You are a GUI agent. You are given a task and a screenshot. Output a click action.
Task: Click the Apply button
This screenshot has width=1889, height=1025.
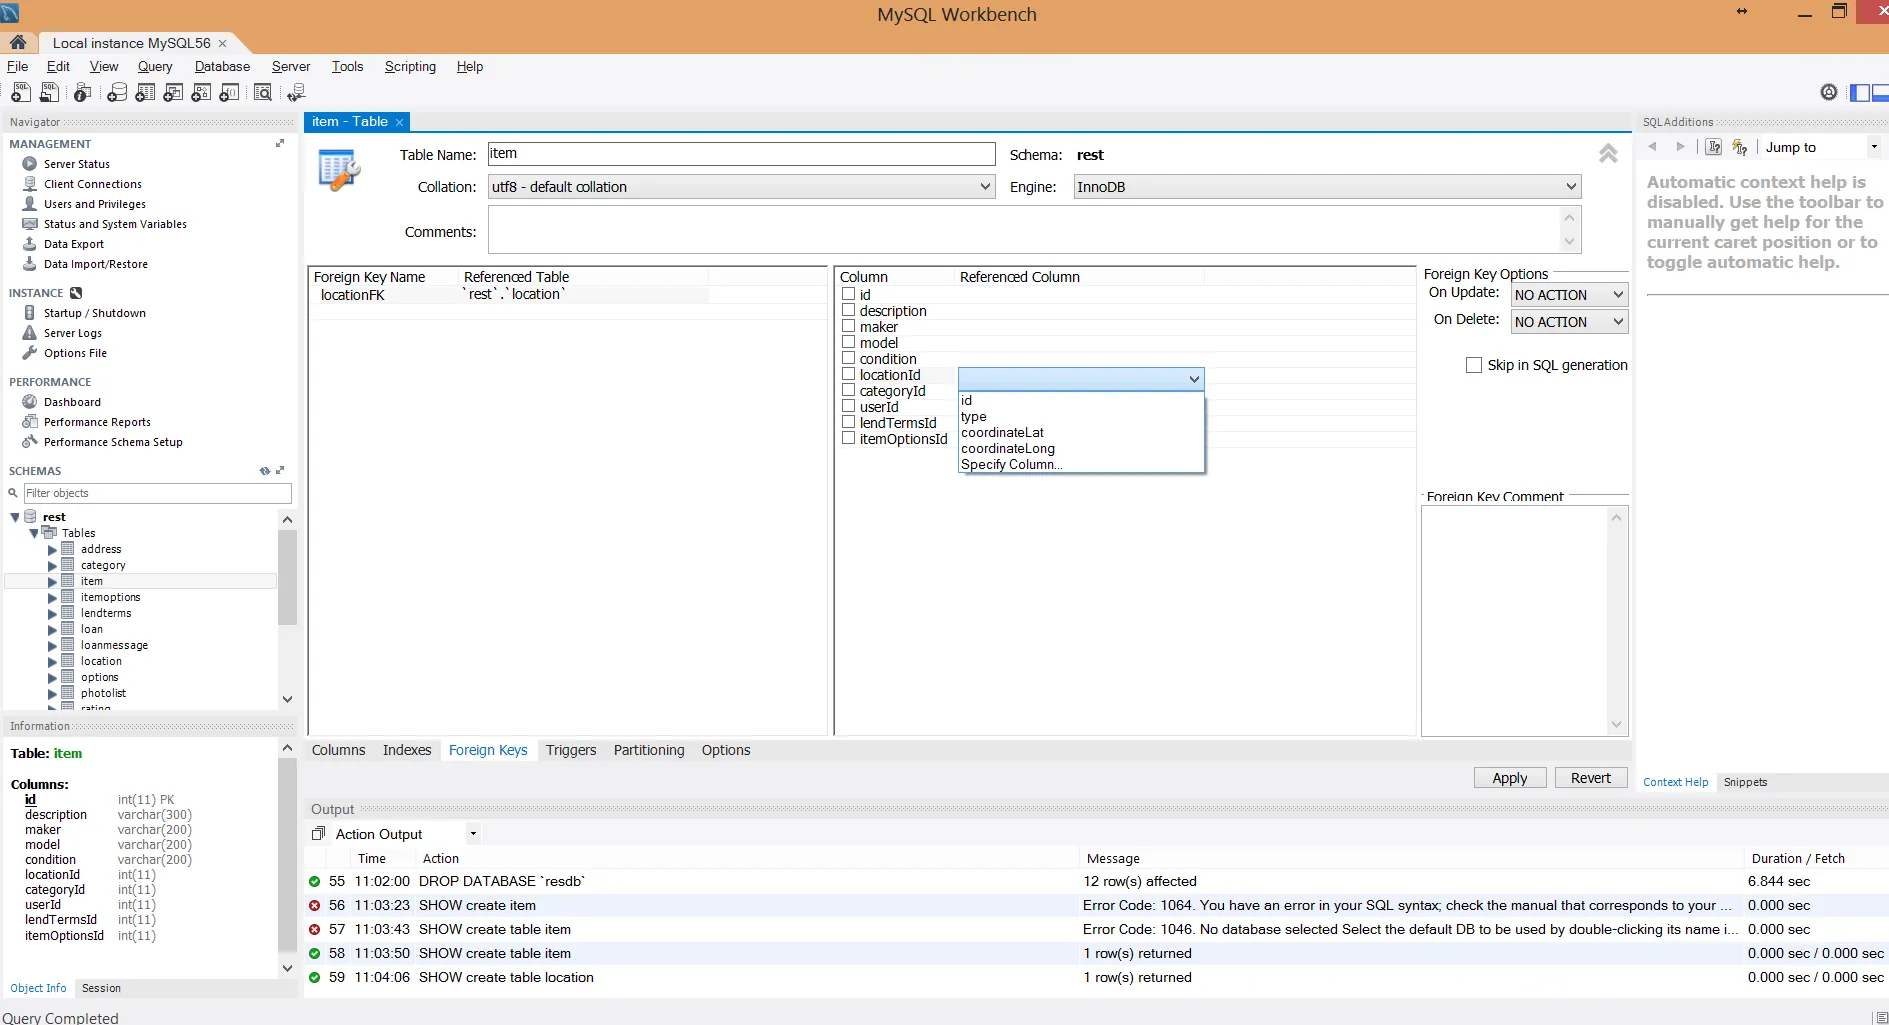pos(1509,778)
